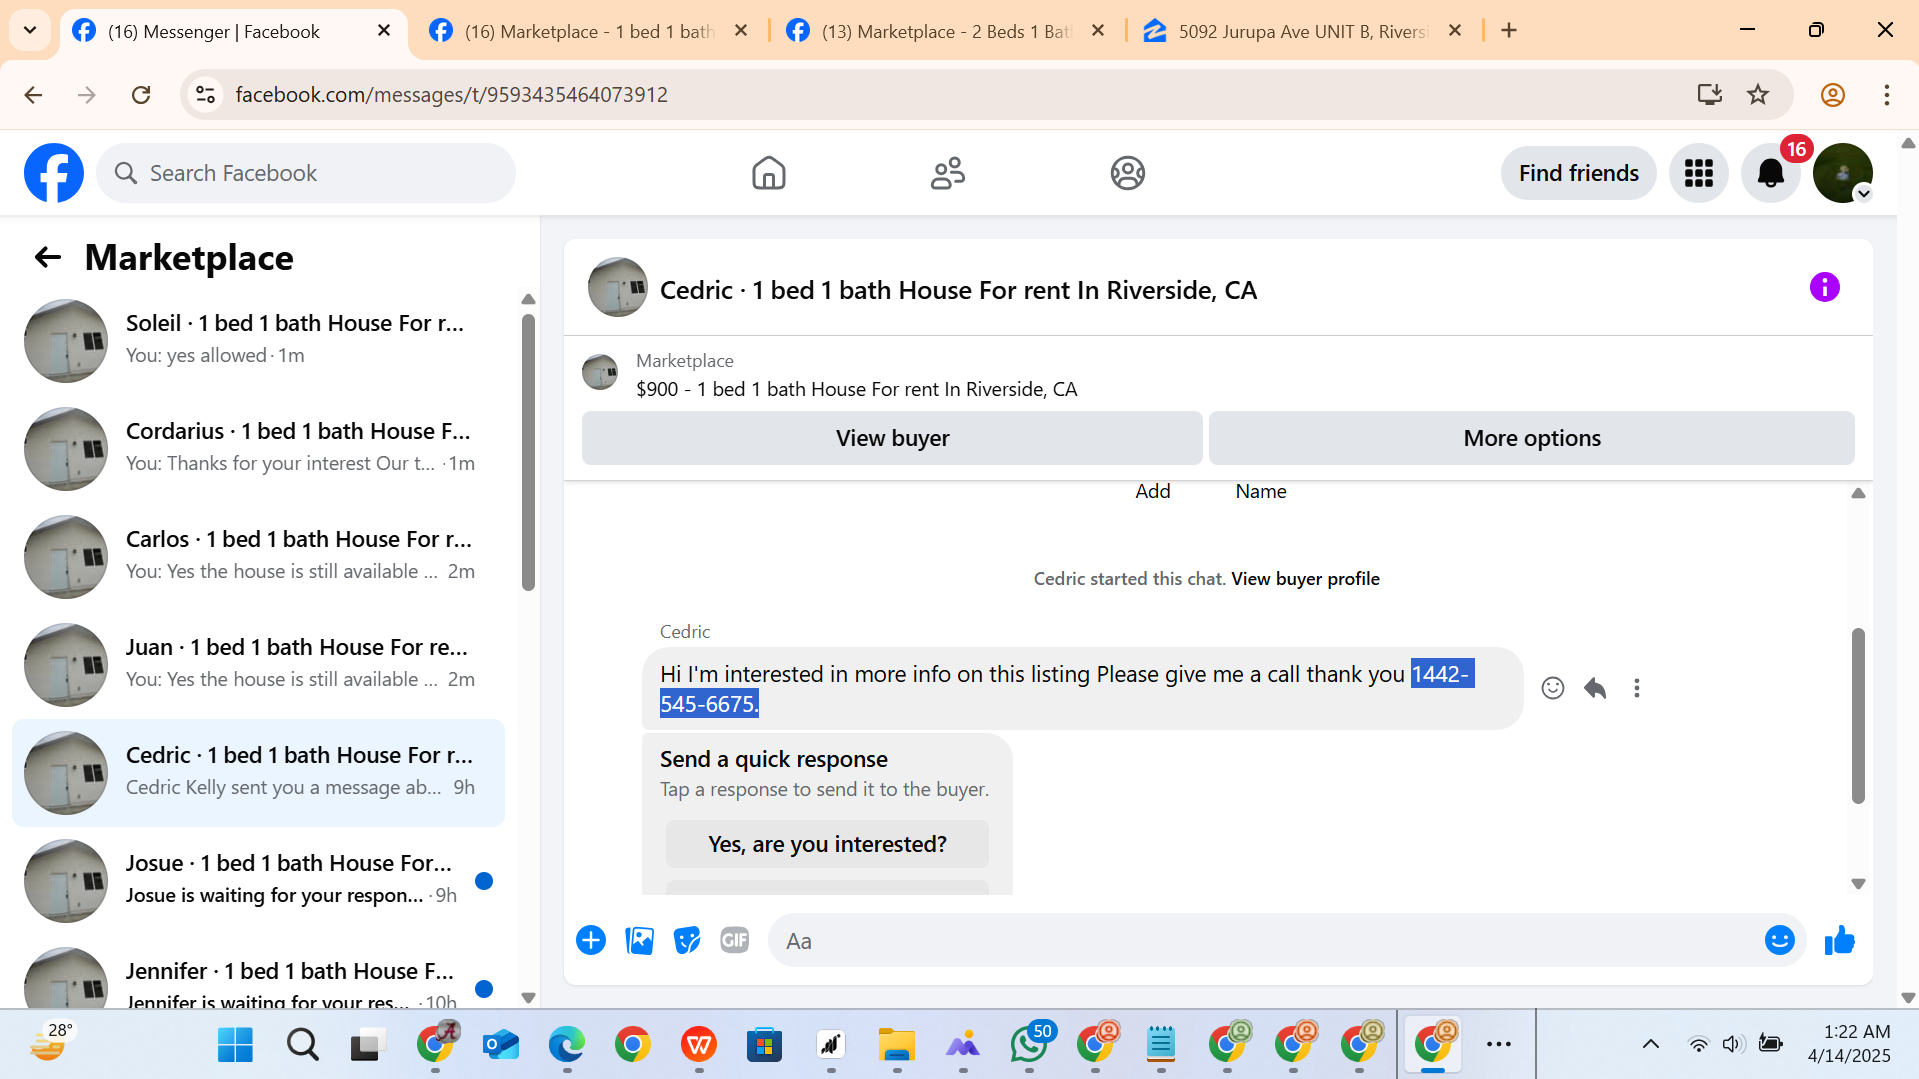Open the View buyer profile link
1919x1079 pixels.
pyautogui.click(x=1305, y=579)
